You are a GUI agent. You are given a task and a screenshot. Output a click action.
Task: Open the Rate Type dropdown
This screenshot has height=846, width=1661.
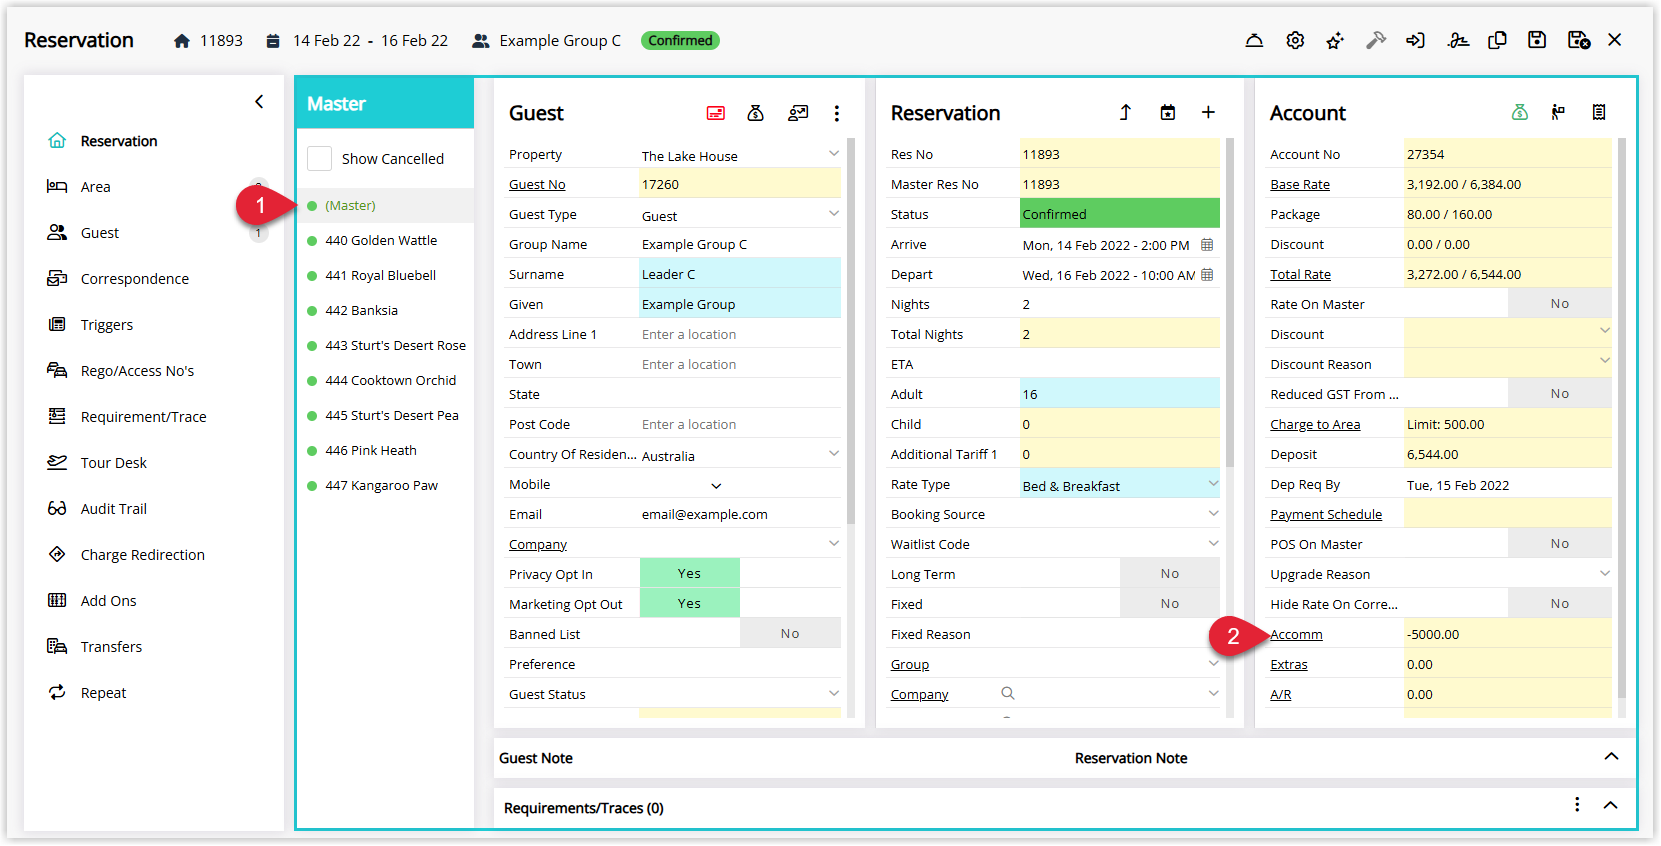[1213, 484]
